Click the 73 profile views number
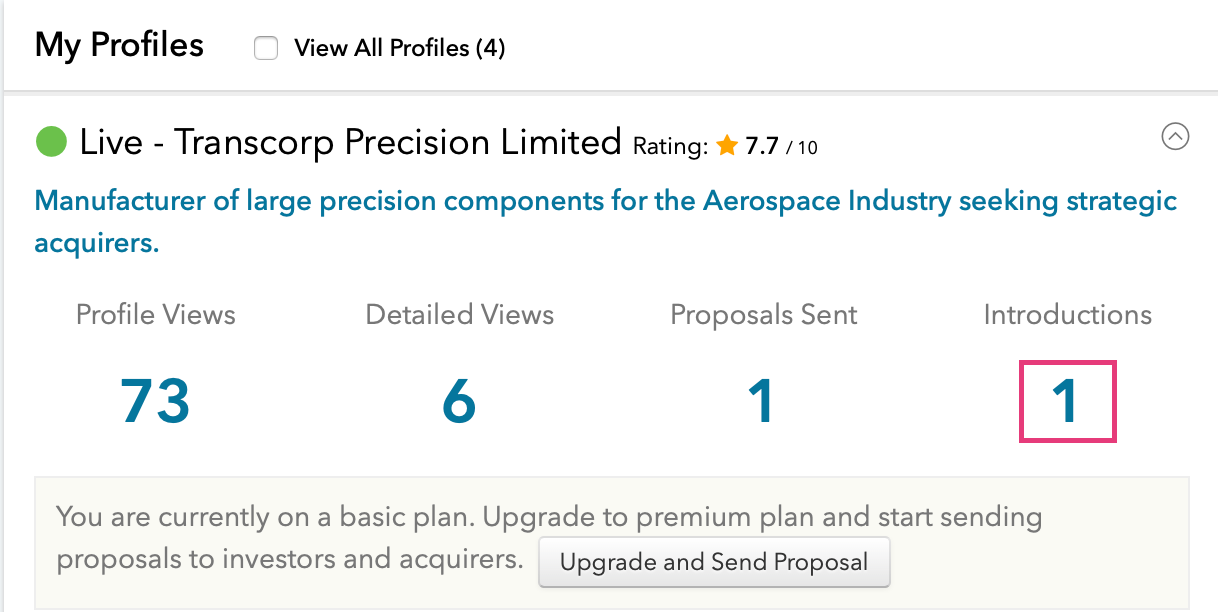The image size is (1218, 612). point(155,401)
